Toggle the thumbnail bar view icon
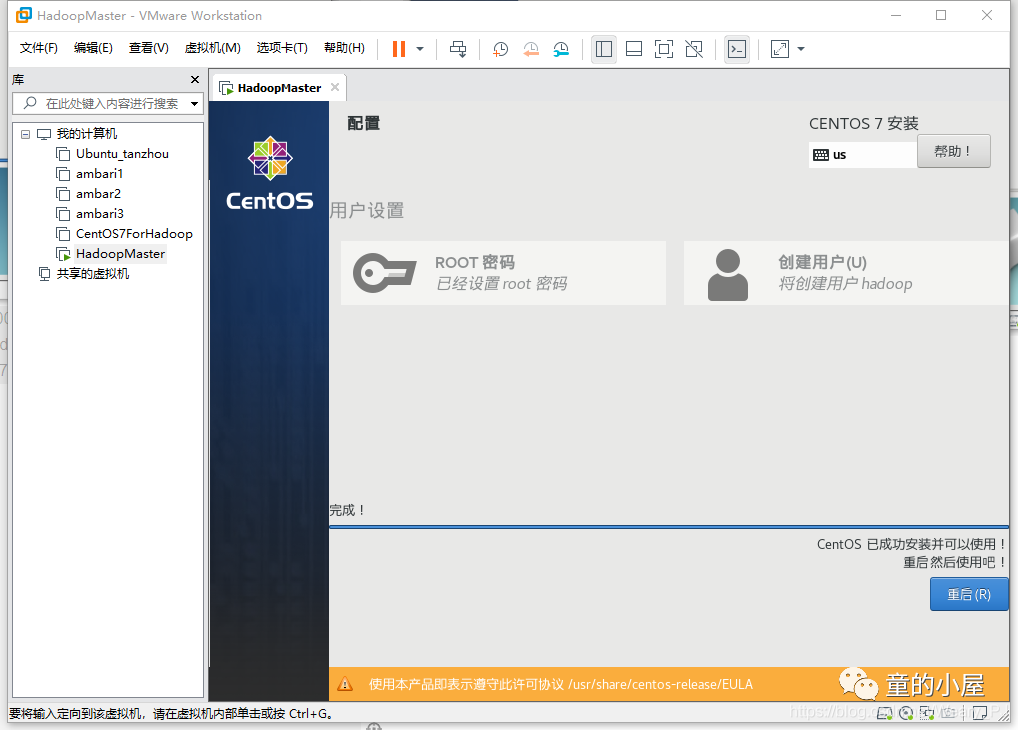 (x=634, y=49)
